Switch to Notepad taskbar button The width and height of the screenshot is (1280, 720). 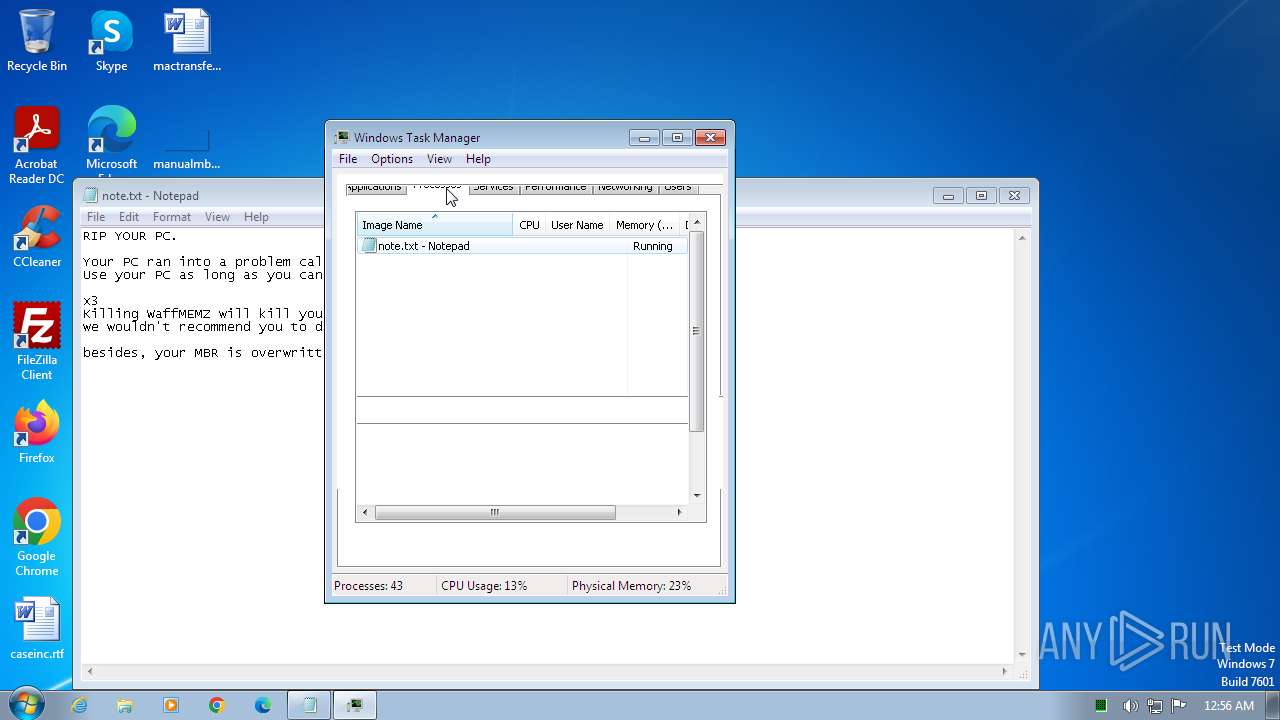[310, 705]
